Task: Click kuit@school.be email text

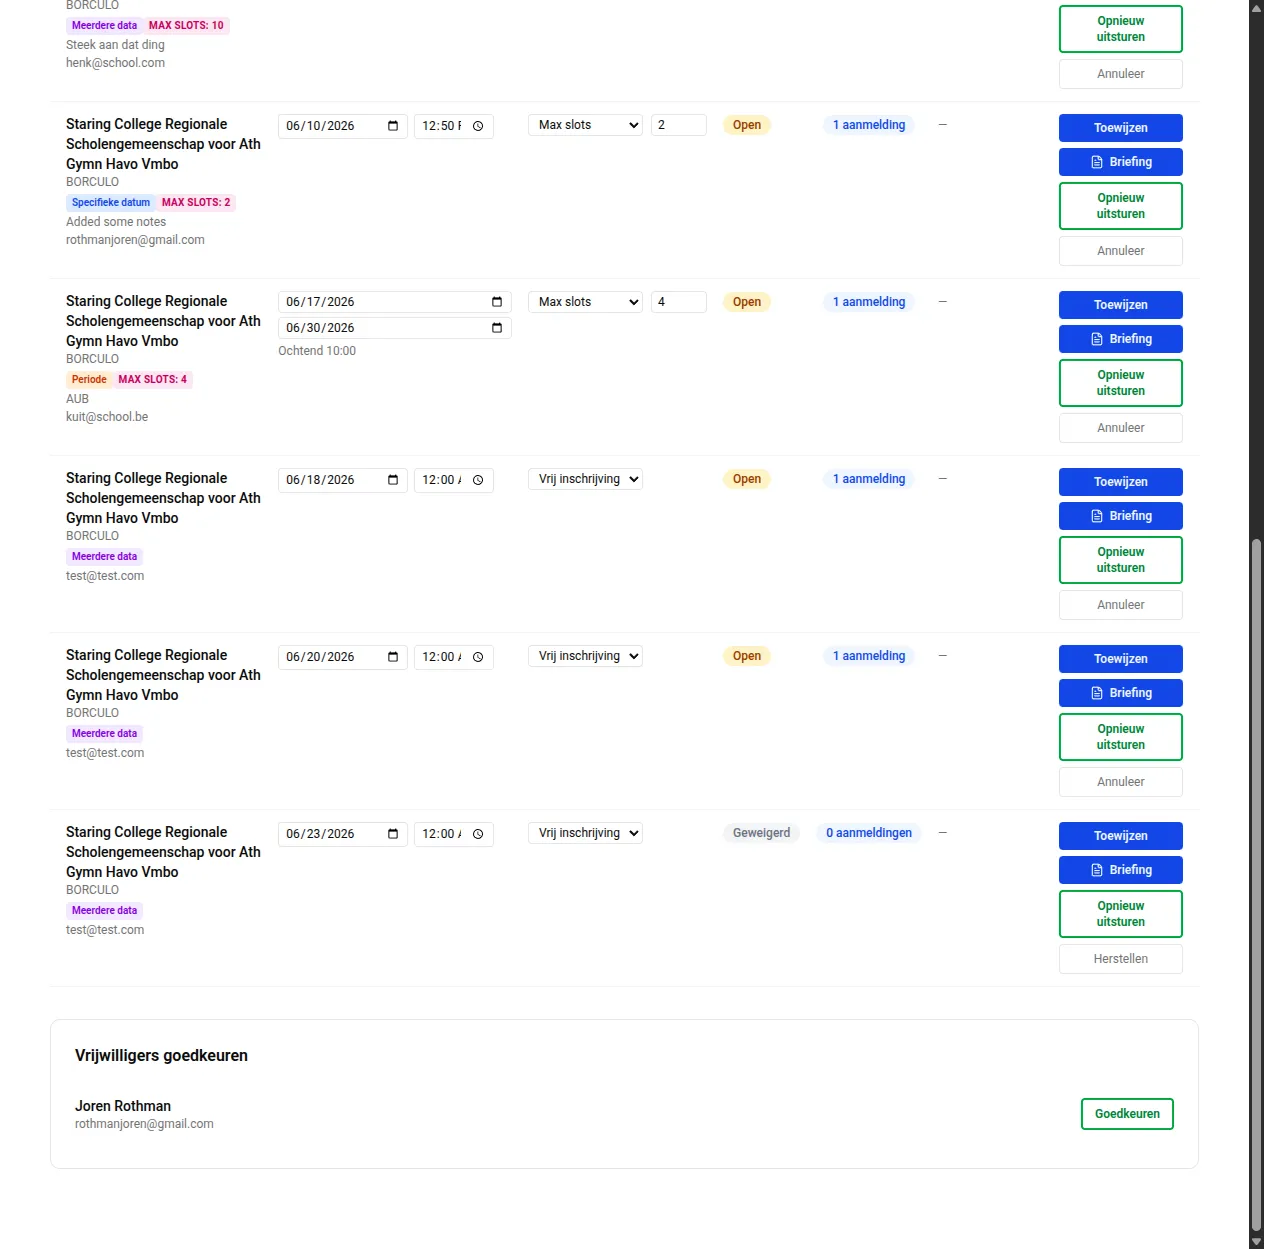Action: point(107,417)
